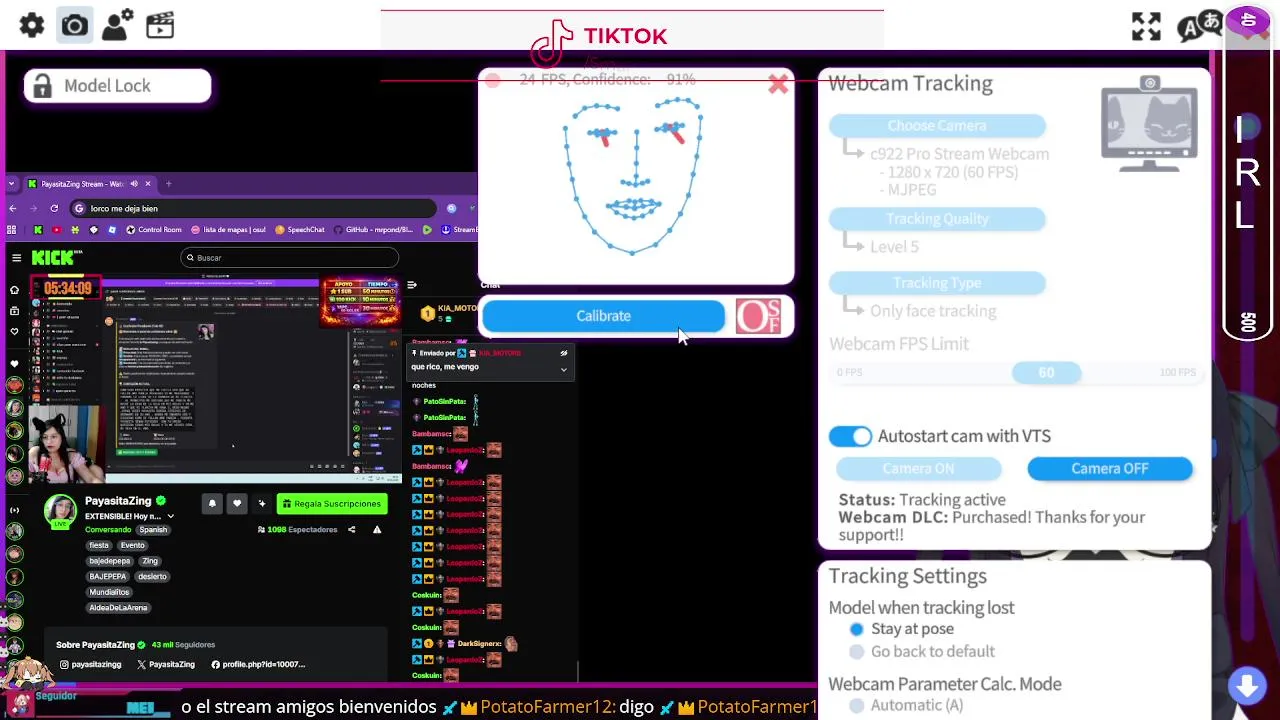Image resolution: width=1280 pixels, height=720 pixels.
Task: Adjust the Webcam FPS Limit slider
Action: tap(1046, 373)
